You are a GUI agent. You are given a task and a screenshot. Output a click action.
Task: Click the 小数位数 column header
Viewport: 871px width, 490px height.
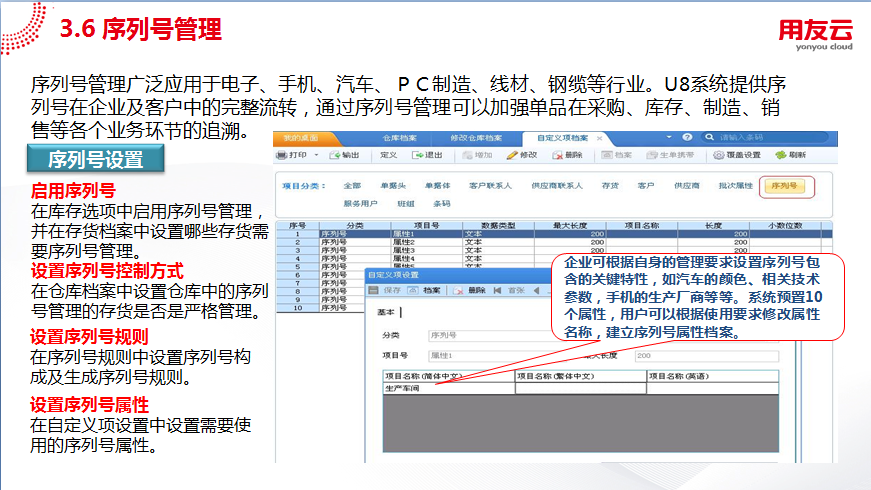click(785, 226)
